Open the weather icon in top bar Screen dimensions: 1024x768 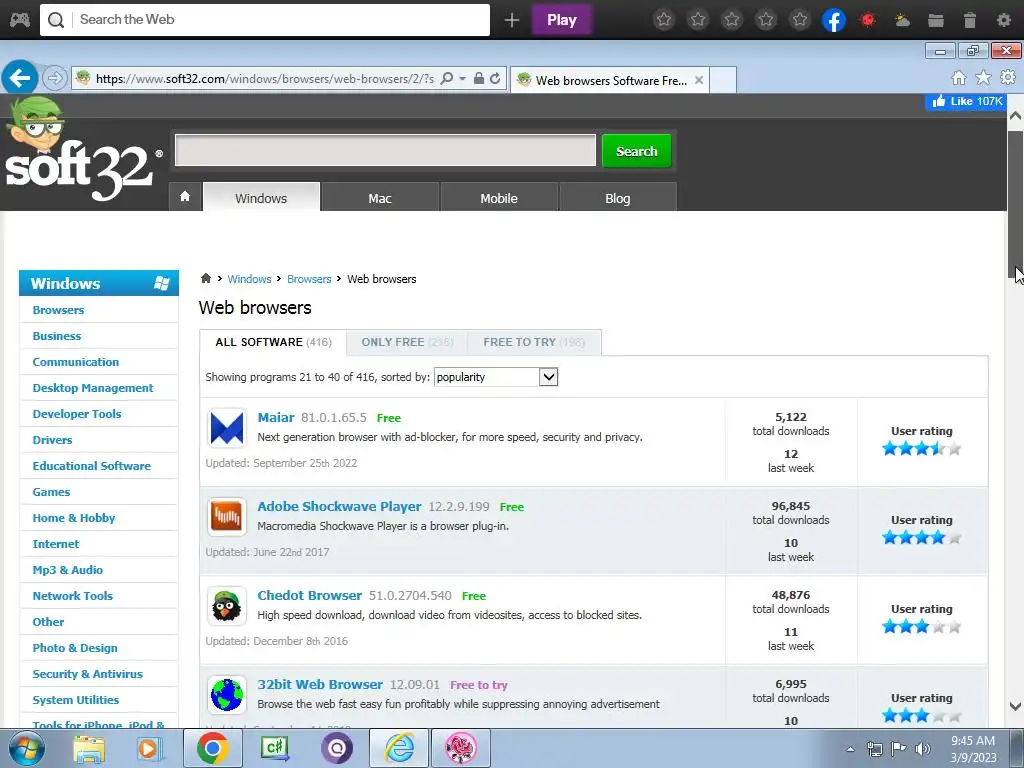tap(902, 20)
